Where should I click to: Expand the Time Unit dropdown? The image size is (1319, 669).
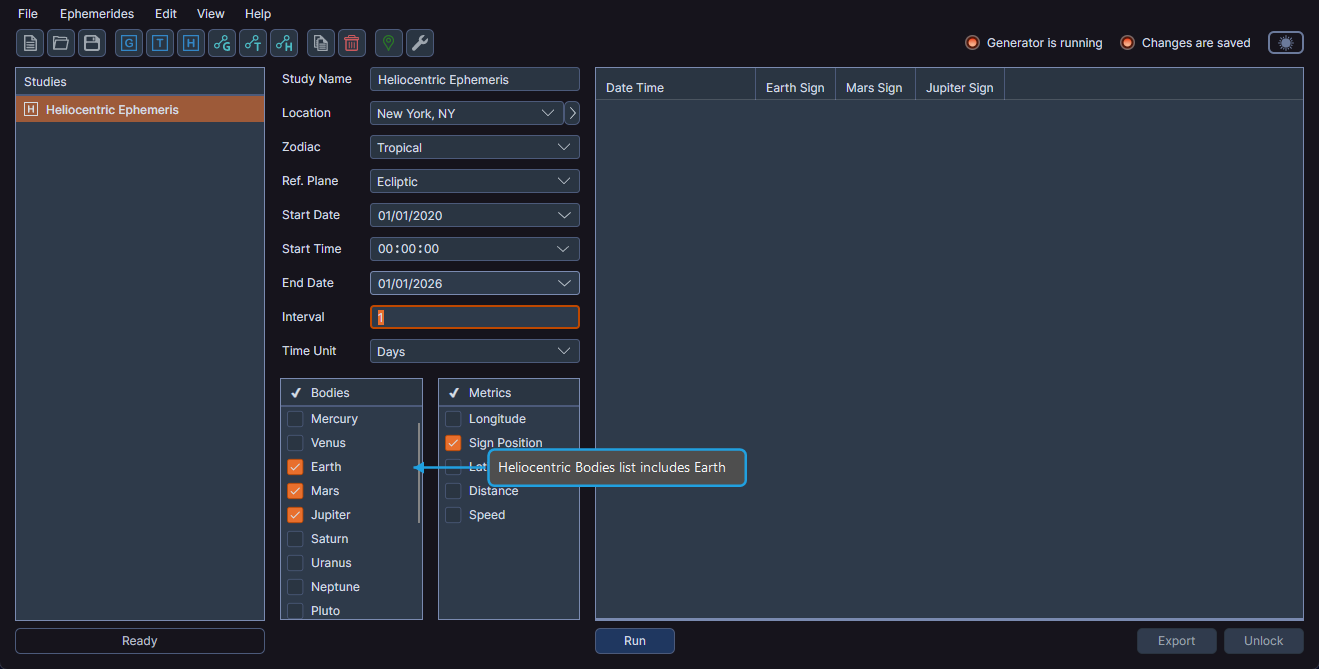474,351
